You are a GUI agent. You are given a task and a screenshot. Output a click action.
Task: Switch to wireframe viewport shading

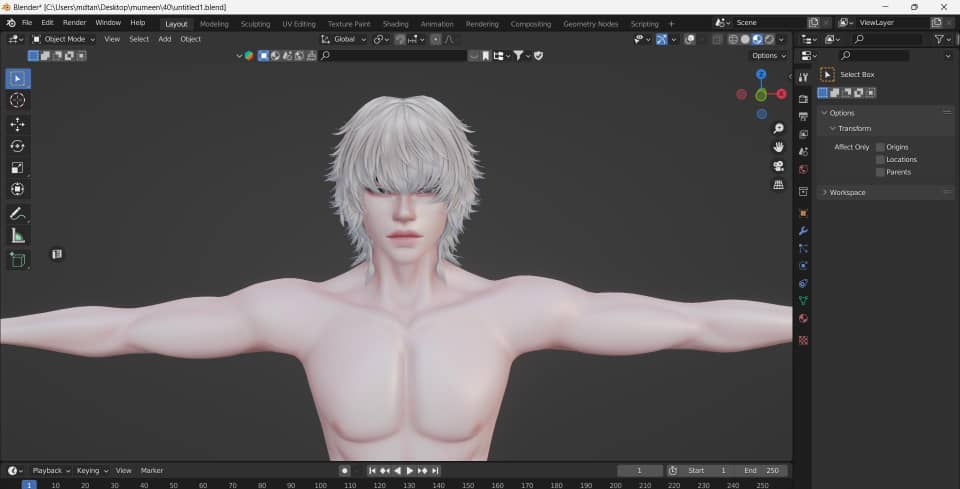733,39
